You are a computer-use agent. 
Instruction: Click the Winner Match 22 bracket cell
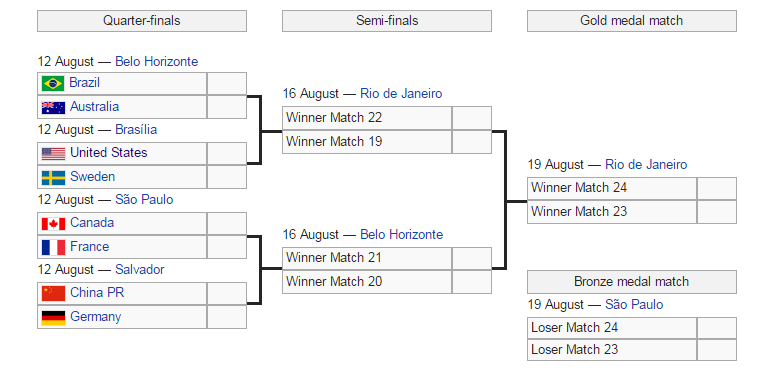[367, 118]
